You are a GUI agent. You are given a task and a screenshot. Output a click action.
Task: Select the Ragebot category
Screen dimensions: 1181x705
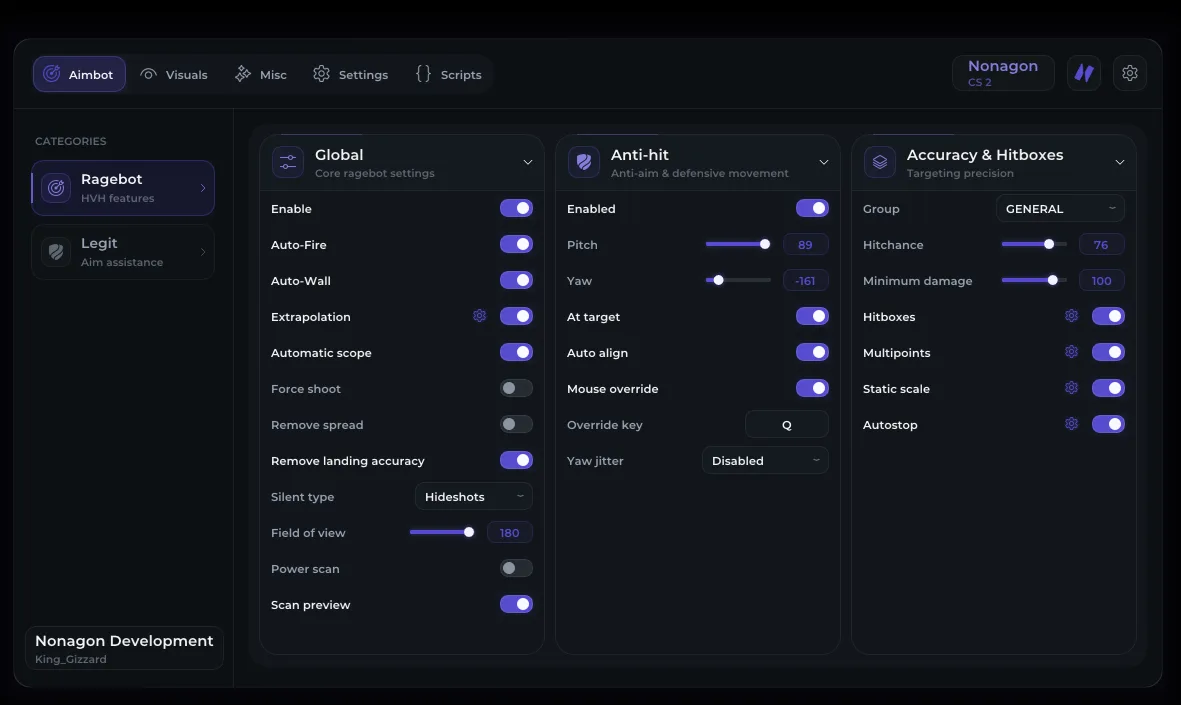coord(123,188)
